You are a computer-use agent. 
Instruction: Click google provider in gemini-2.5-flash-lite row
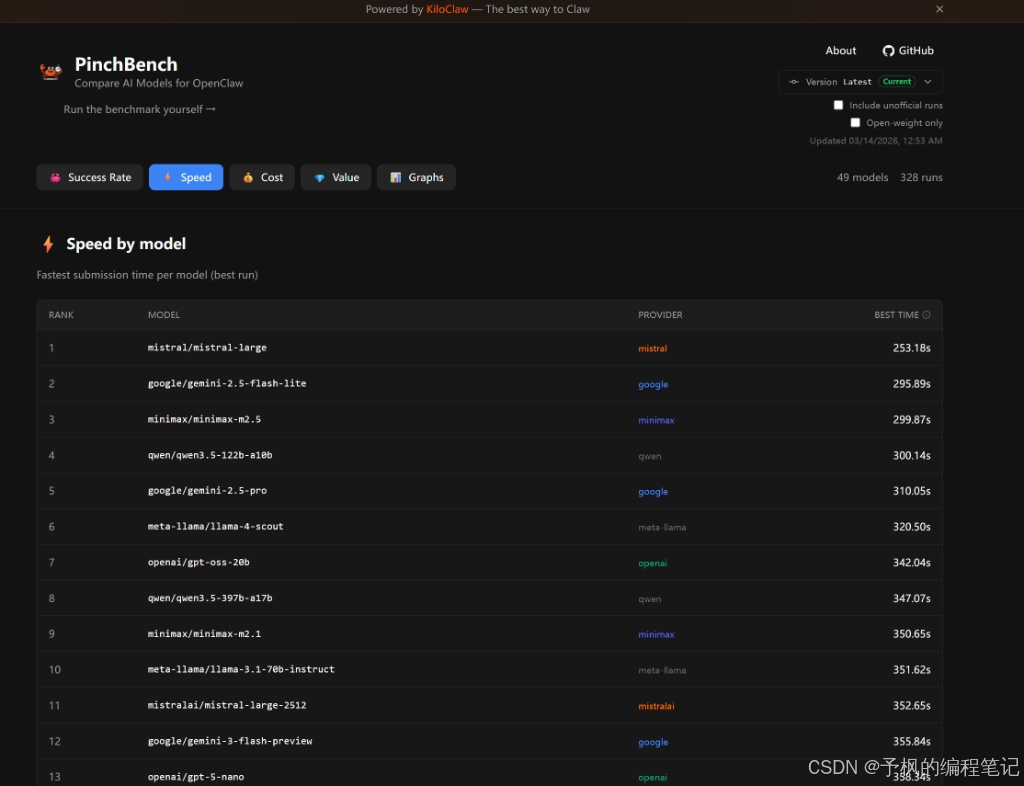point(653,385)
